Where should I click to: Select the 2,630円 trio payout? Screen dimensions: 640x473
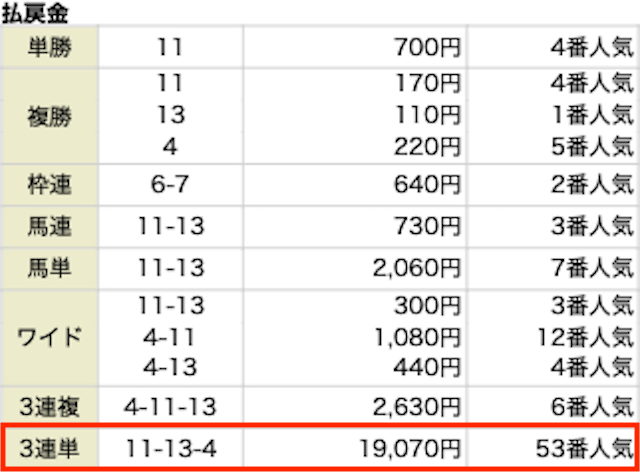point(416,407)
